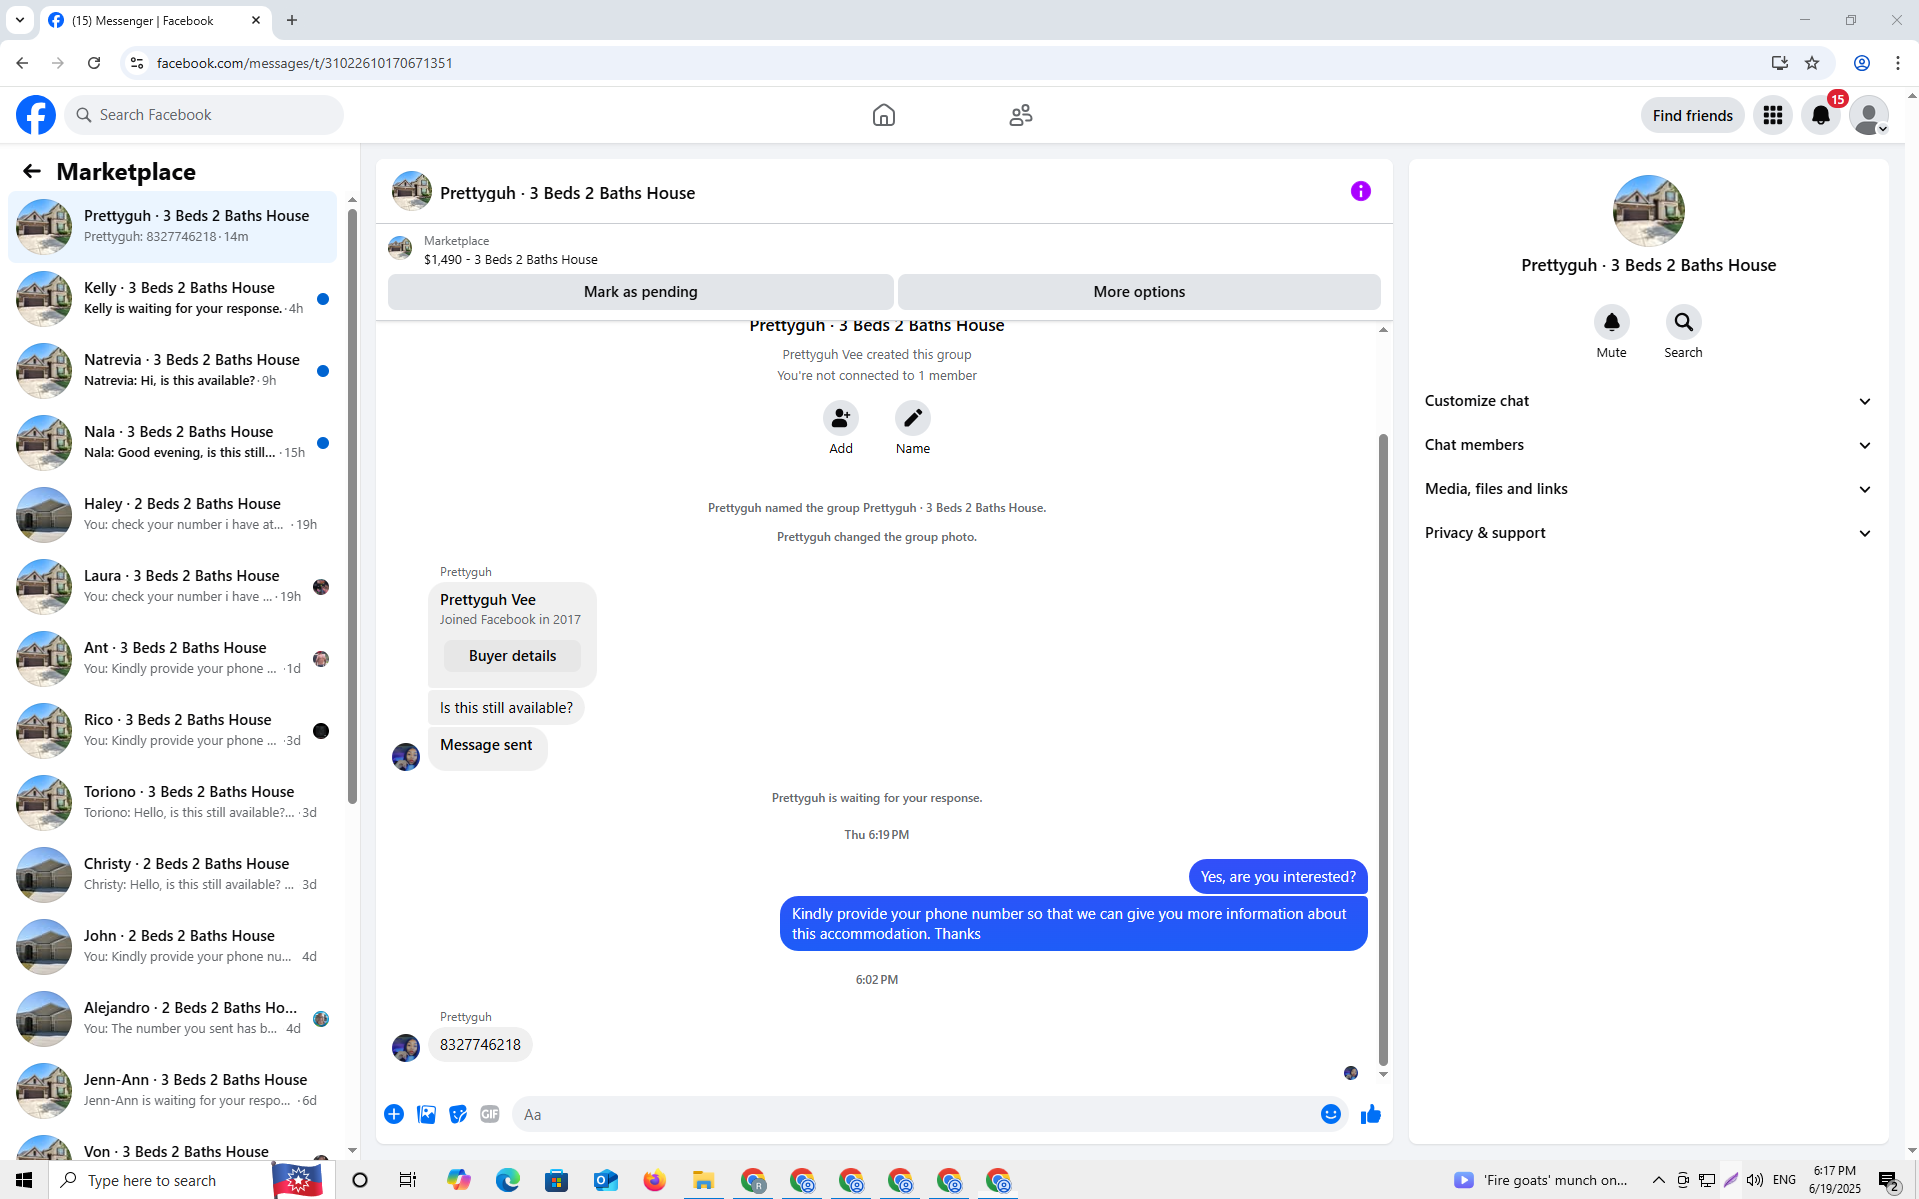Choose a GIF
The image size is (1919, 1199).
(489, 1114)
